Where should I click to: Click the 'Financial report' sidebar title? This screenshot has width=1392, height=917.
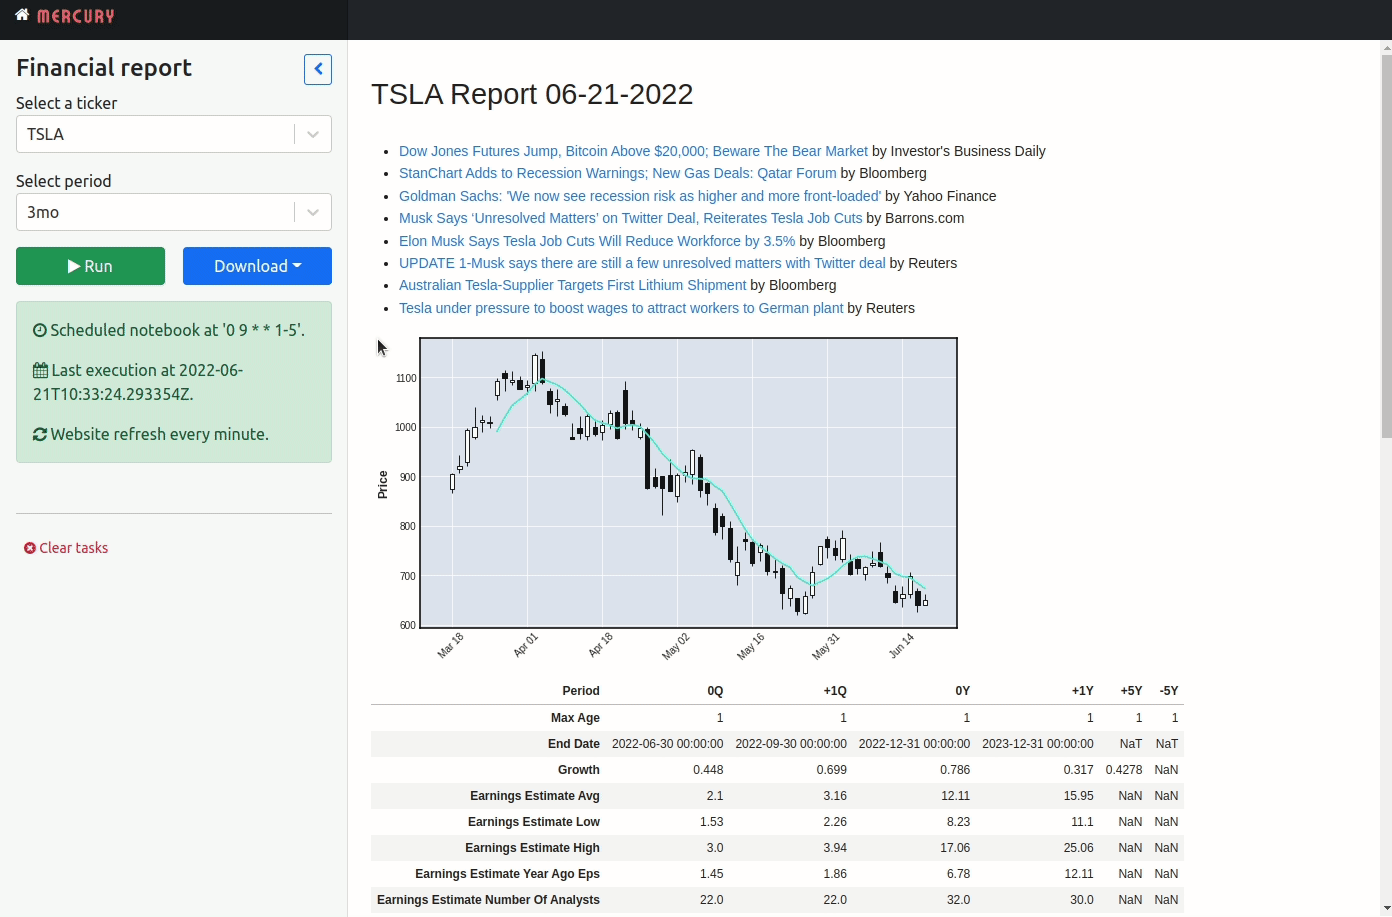click(x=104, y=67)
